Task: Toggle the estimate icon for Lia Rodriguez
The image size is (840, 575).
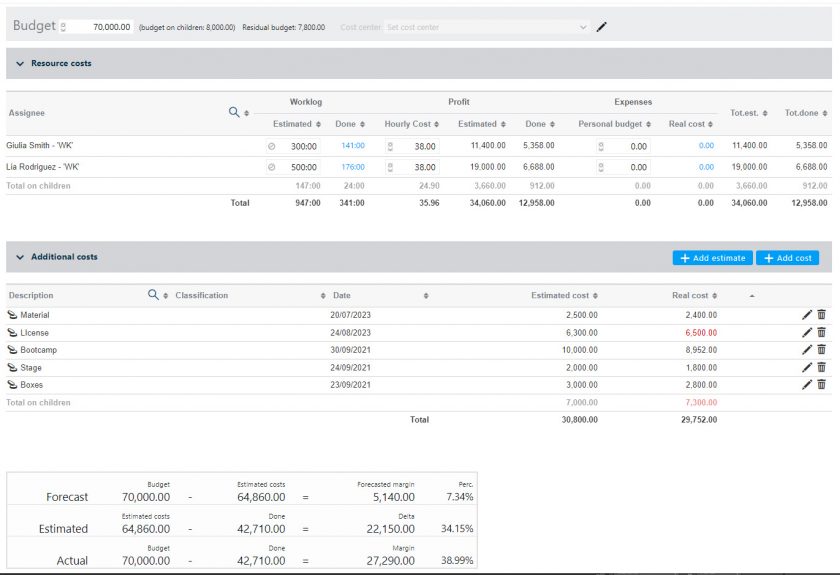Action: (271, 167)
